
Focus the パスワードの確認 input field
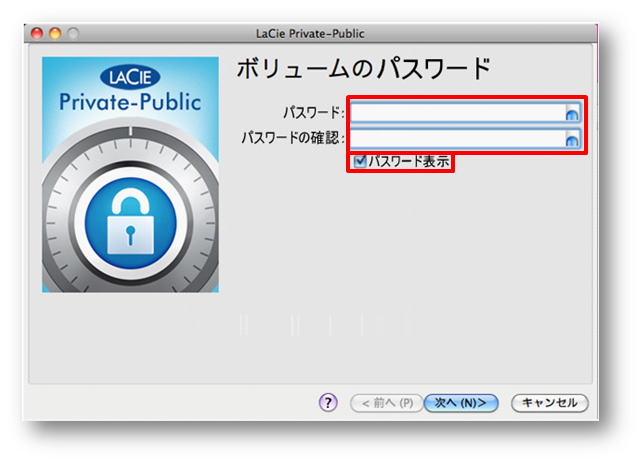(x=465, y=139)
